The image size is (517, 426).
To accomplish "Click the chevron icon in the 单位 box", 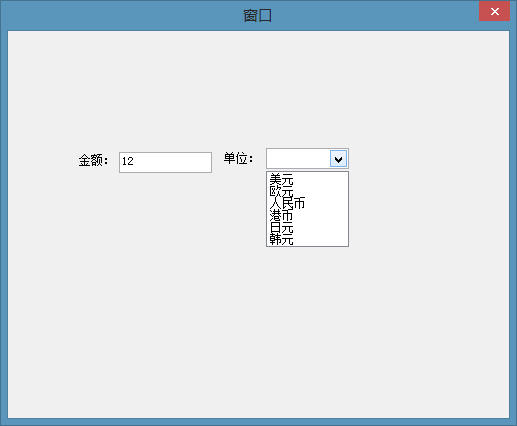I will tap(338, 159).
